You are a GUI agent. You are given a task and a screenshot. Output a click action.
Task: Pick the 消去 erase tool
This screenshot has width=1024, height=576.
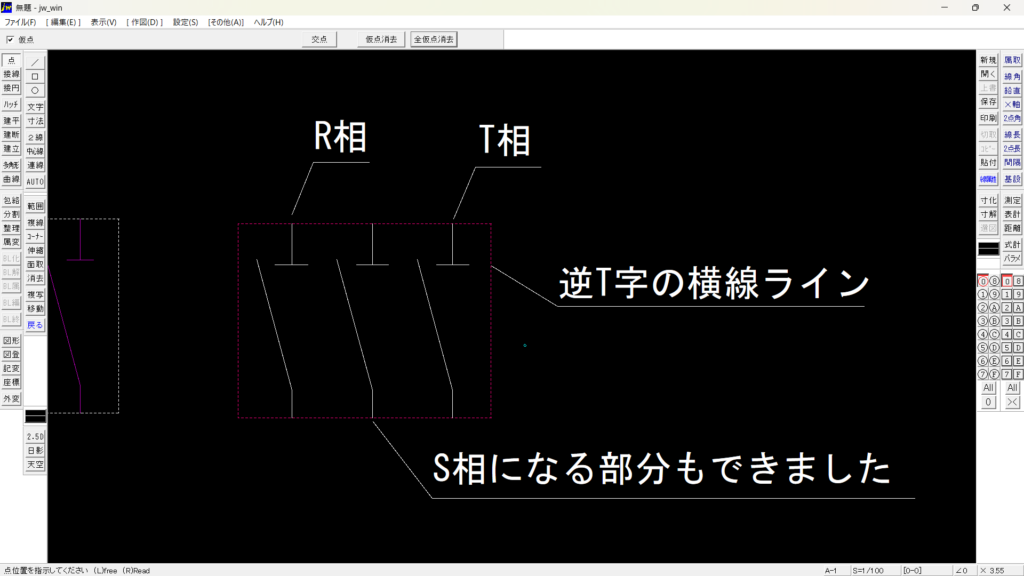click(x=35, y=279)
